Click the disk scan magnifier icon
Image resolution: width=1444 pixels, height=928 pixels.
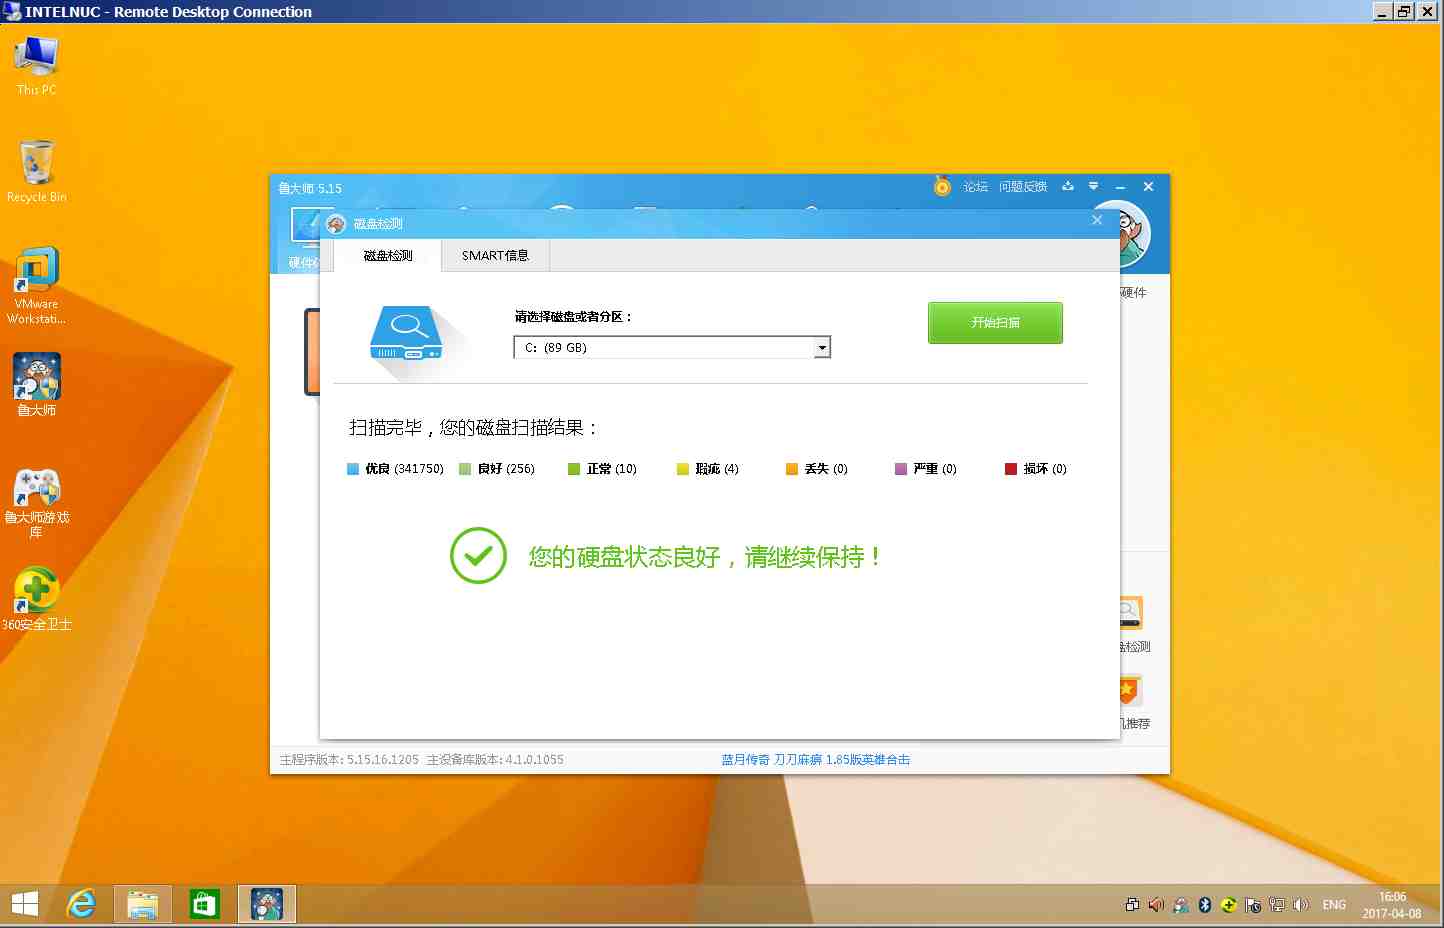[x=407, y=333]
